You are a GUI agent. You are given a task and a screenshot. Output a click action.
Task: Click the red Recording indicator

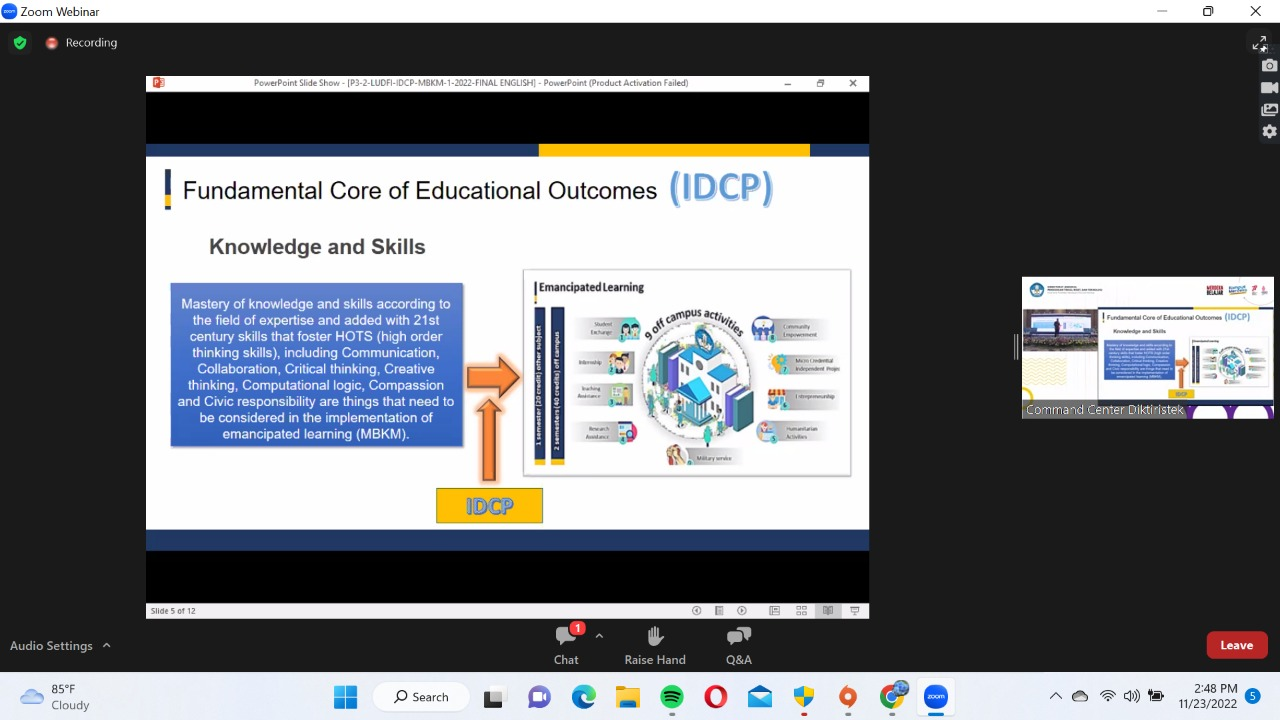point(81,43)
